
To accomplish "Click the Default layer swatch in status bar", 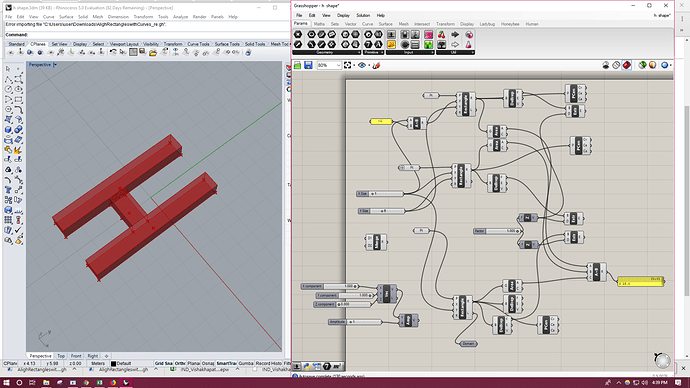I will coord(113,363).
